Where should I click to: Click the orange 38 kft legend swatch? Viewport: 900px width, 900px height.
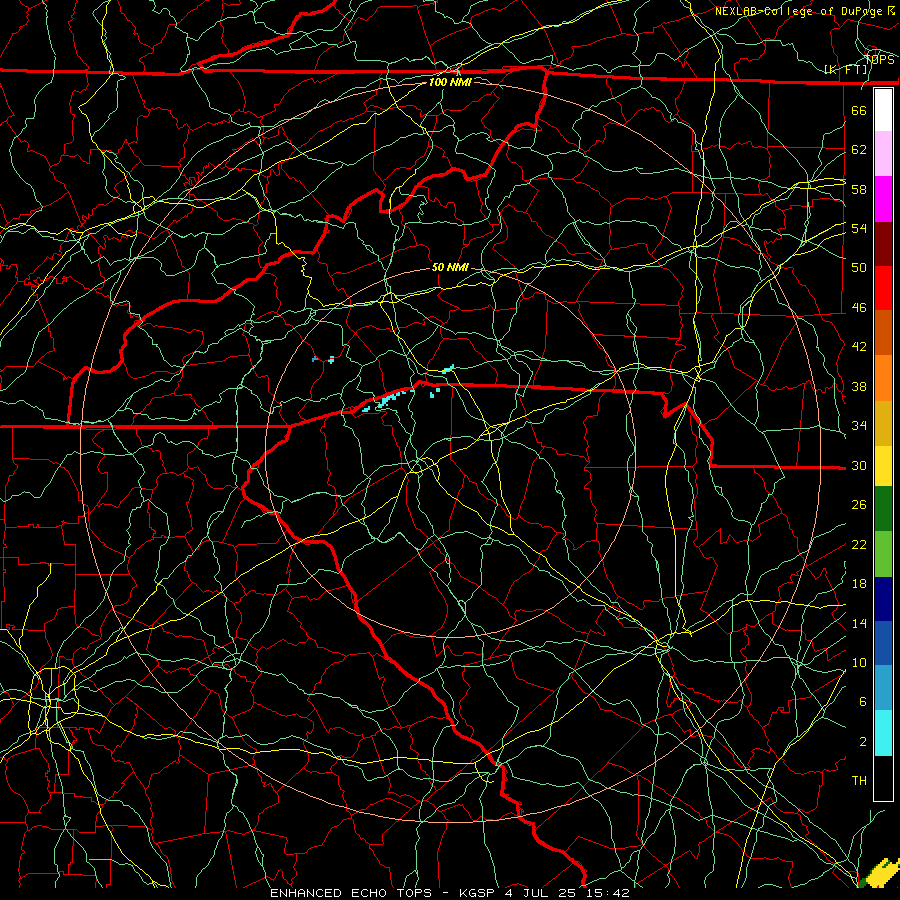[x=883, y=378]
